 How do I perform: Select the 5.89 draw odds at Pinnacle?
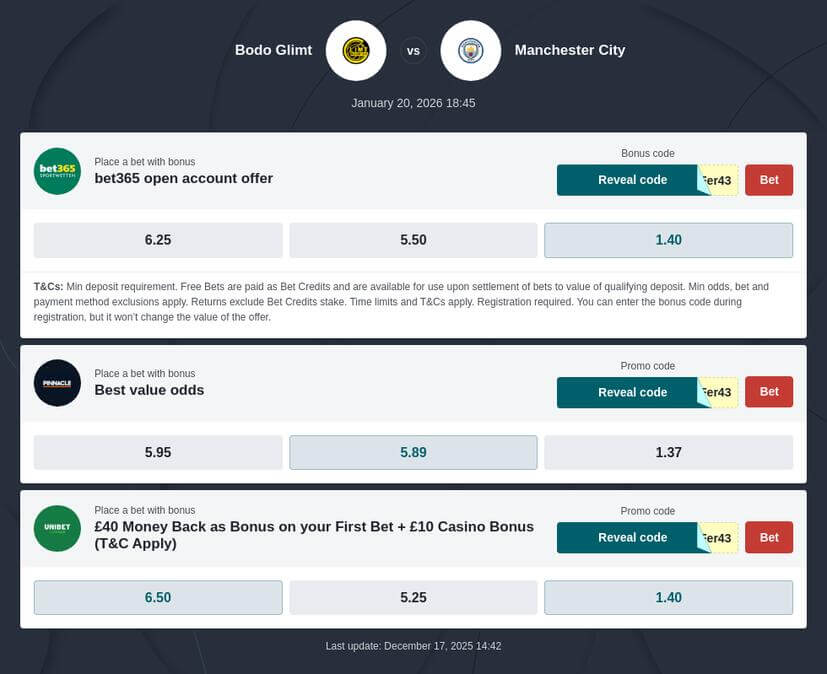point(413,452)
